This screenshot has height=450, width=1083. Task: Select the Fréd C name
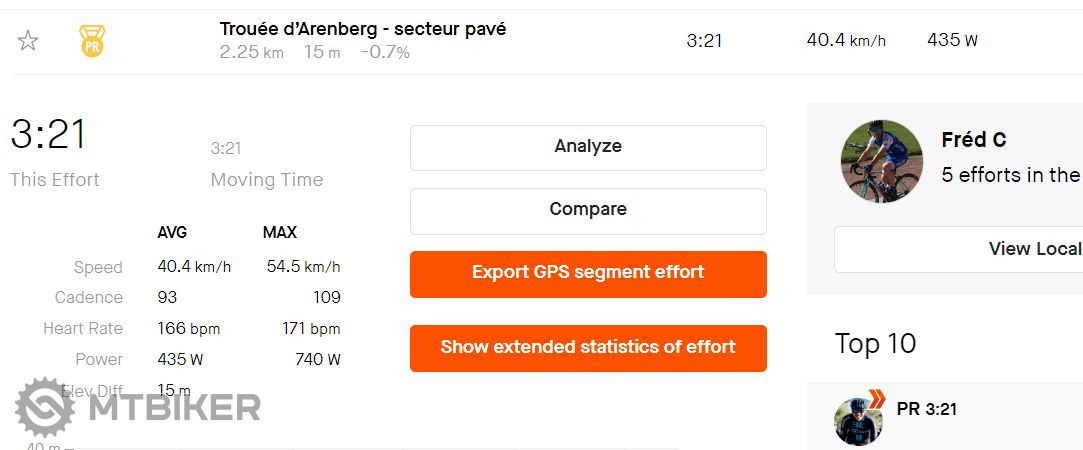tap(973, 140)
